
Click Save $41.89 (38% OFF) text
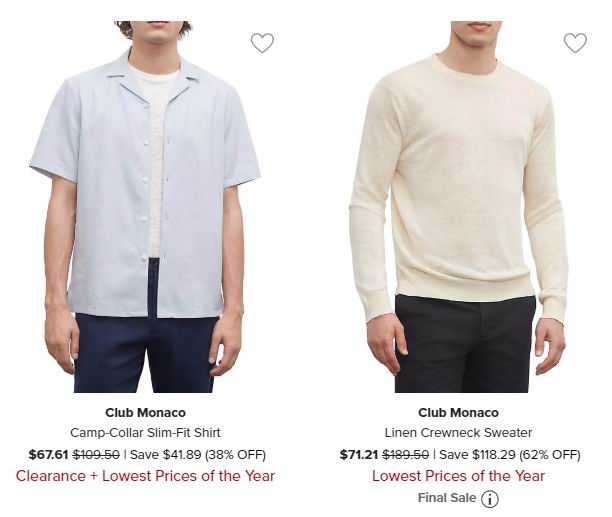198,455
